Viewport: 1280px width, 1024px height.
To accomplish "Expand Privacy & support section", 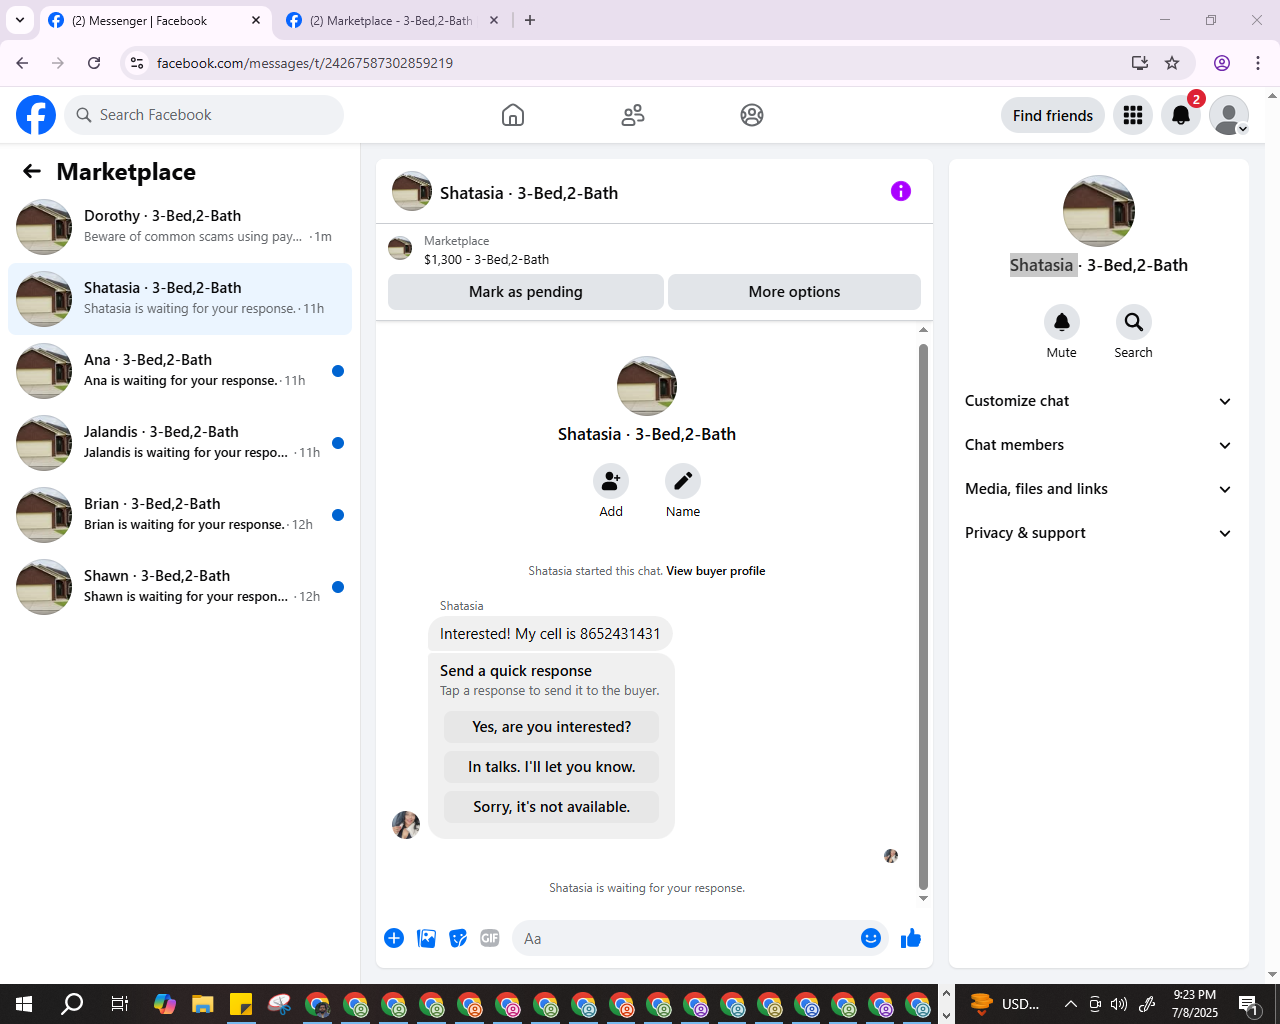I will pos(1098,533).
